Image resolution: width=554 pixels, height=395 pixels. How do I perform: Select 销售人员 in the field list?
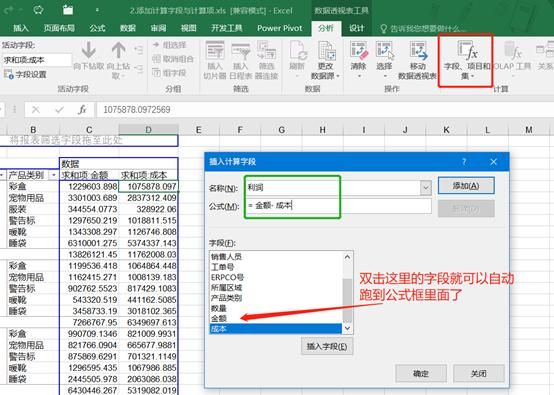pos(276,257)
